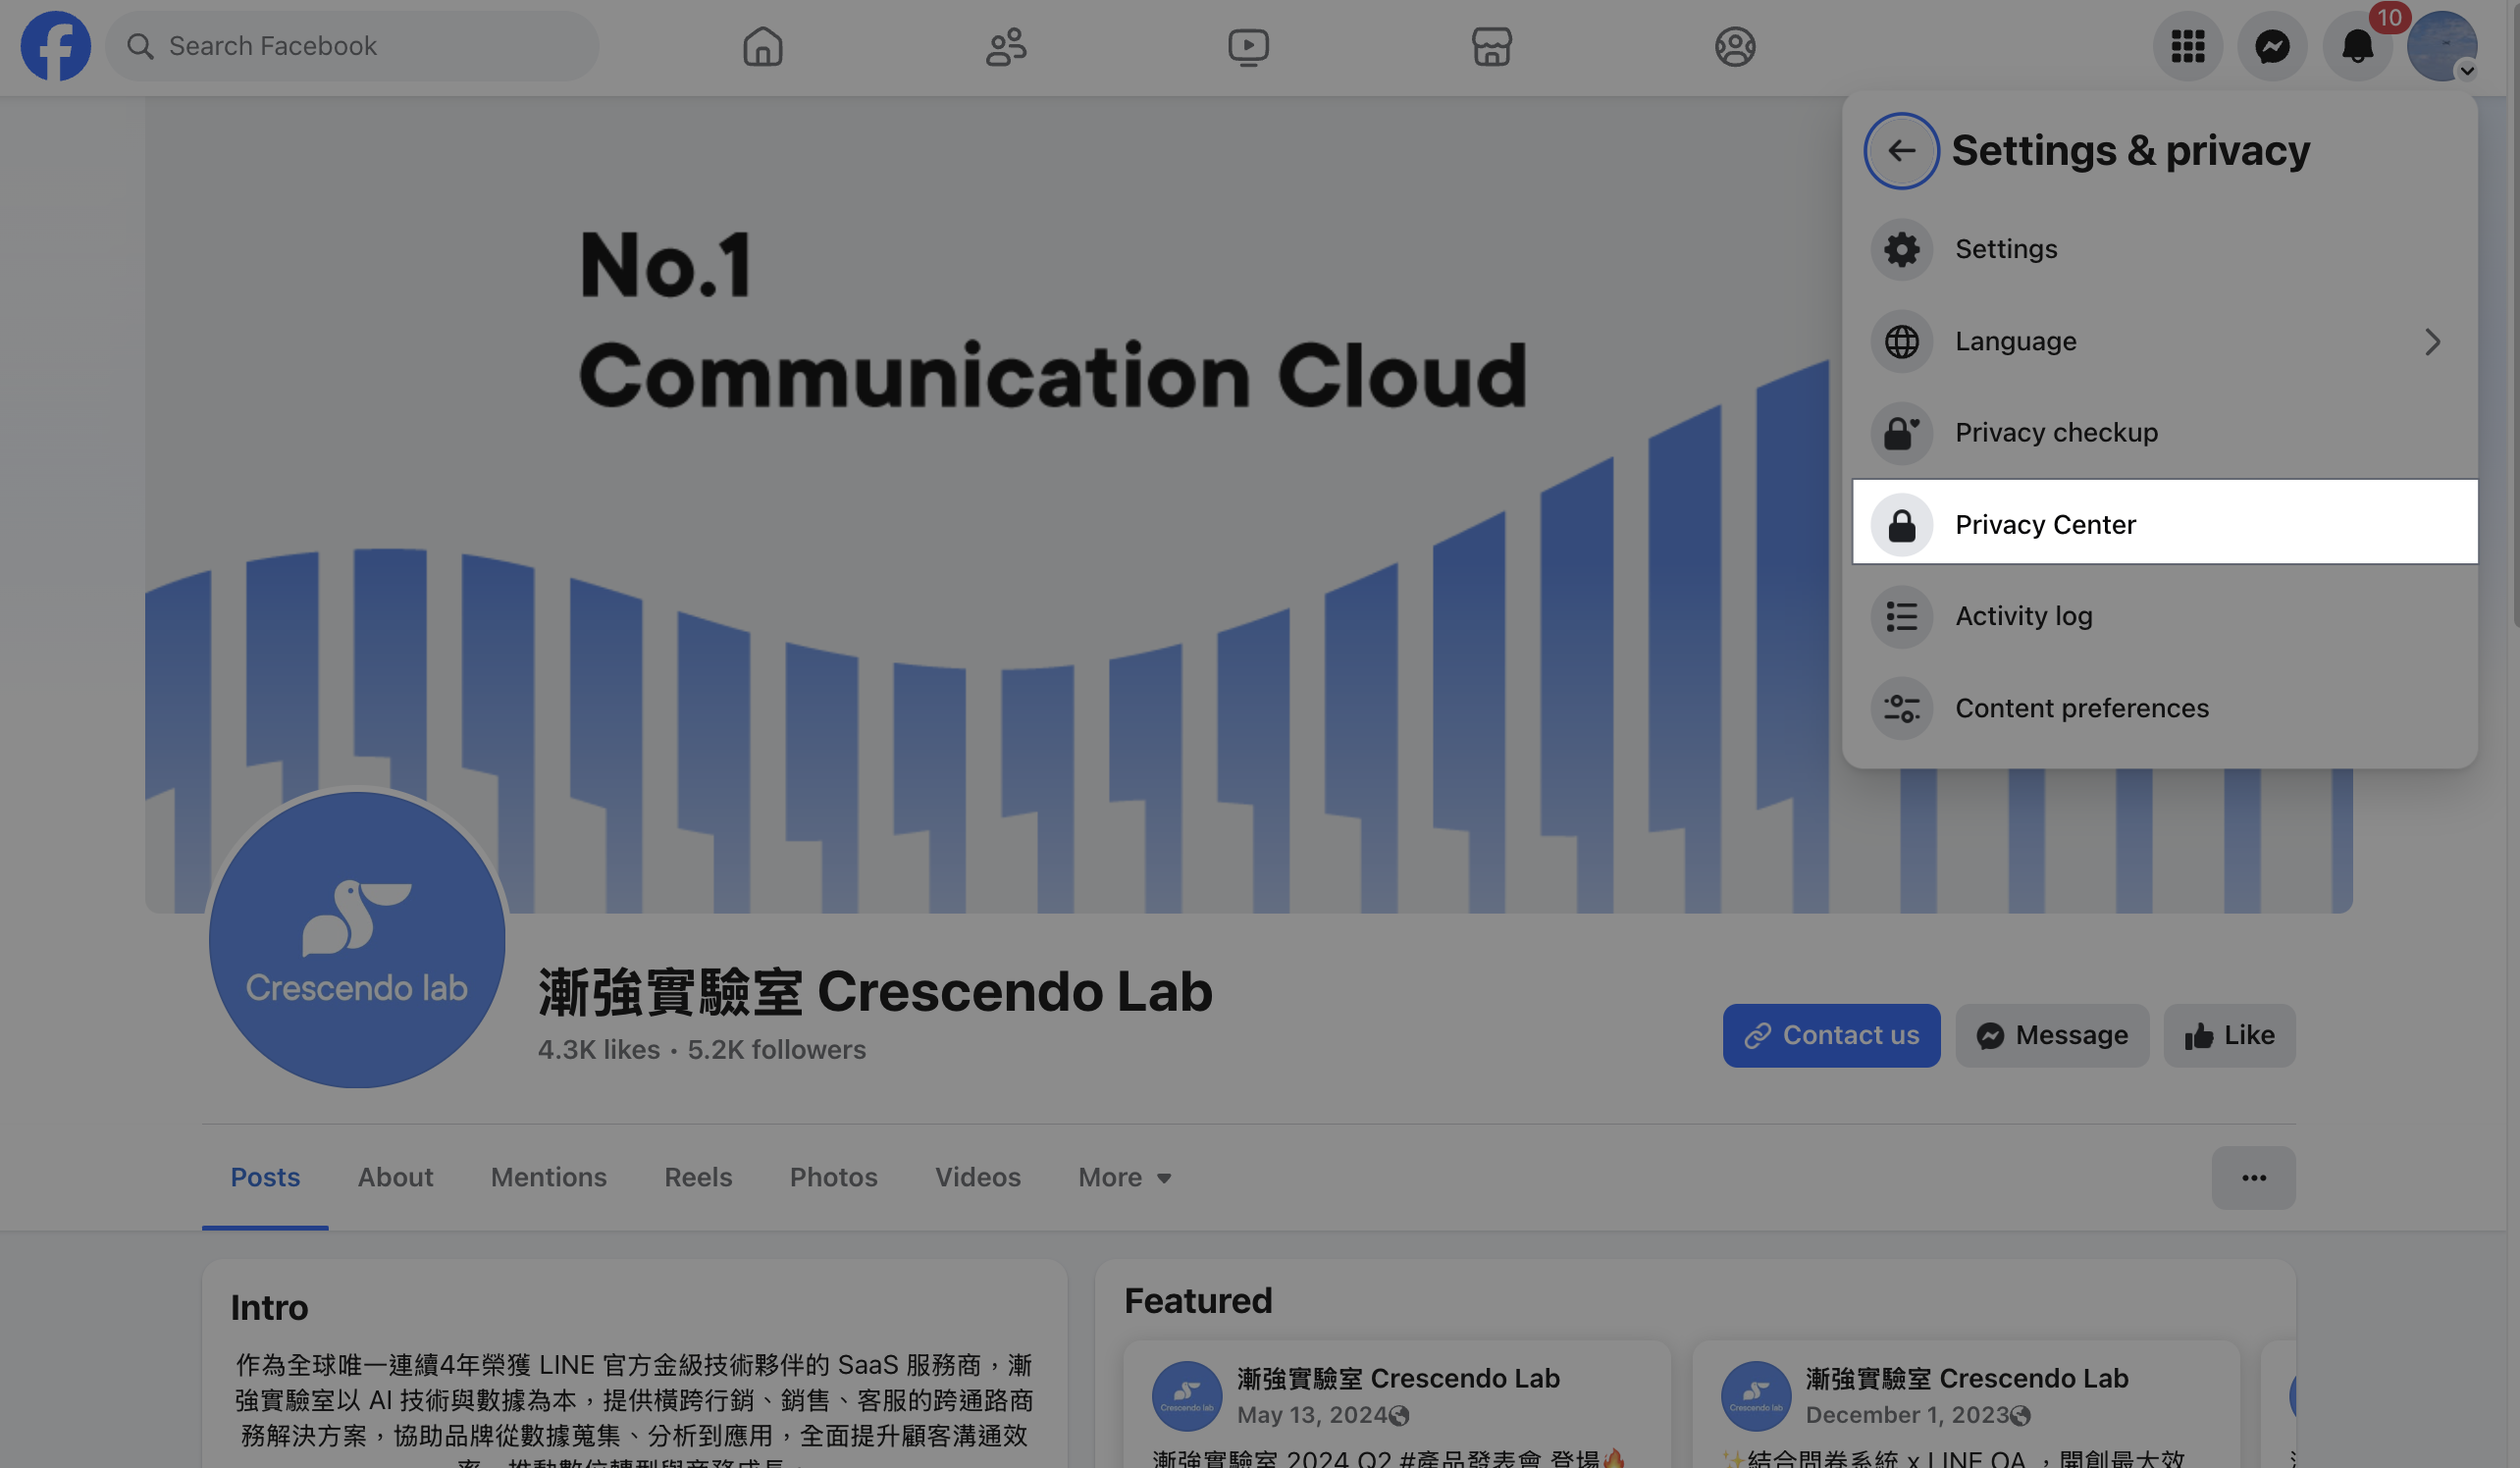Switch to the About tab
The width and height of the screenshot is (2520, 1468).
(395, 1177)
